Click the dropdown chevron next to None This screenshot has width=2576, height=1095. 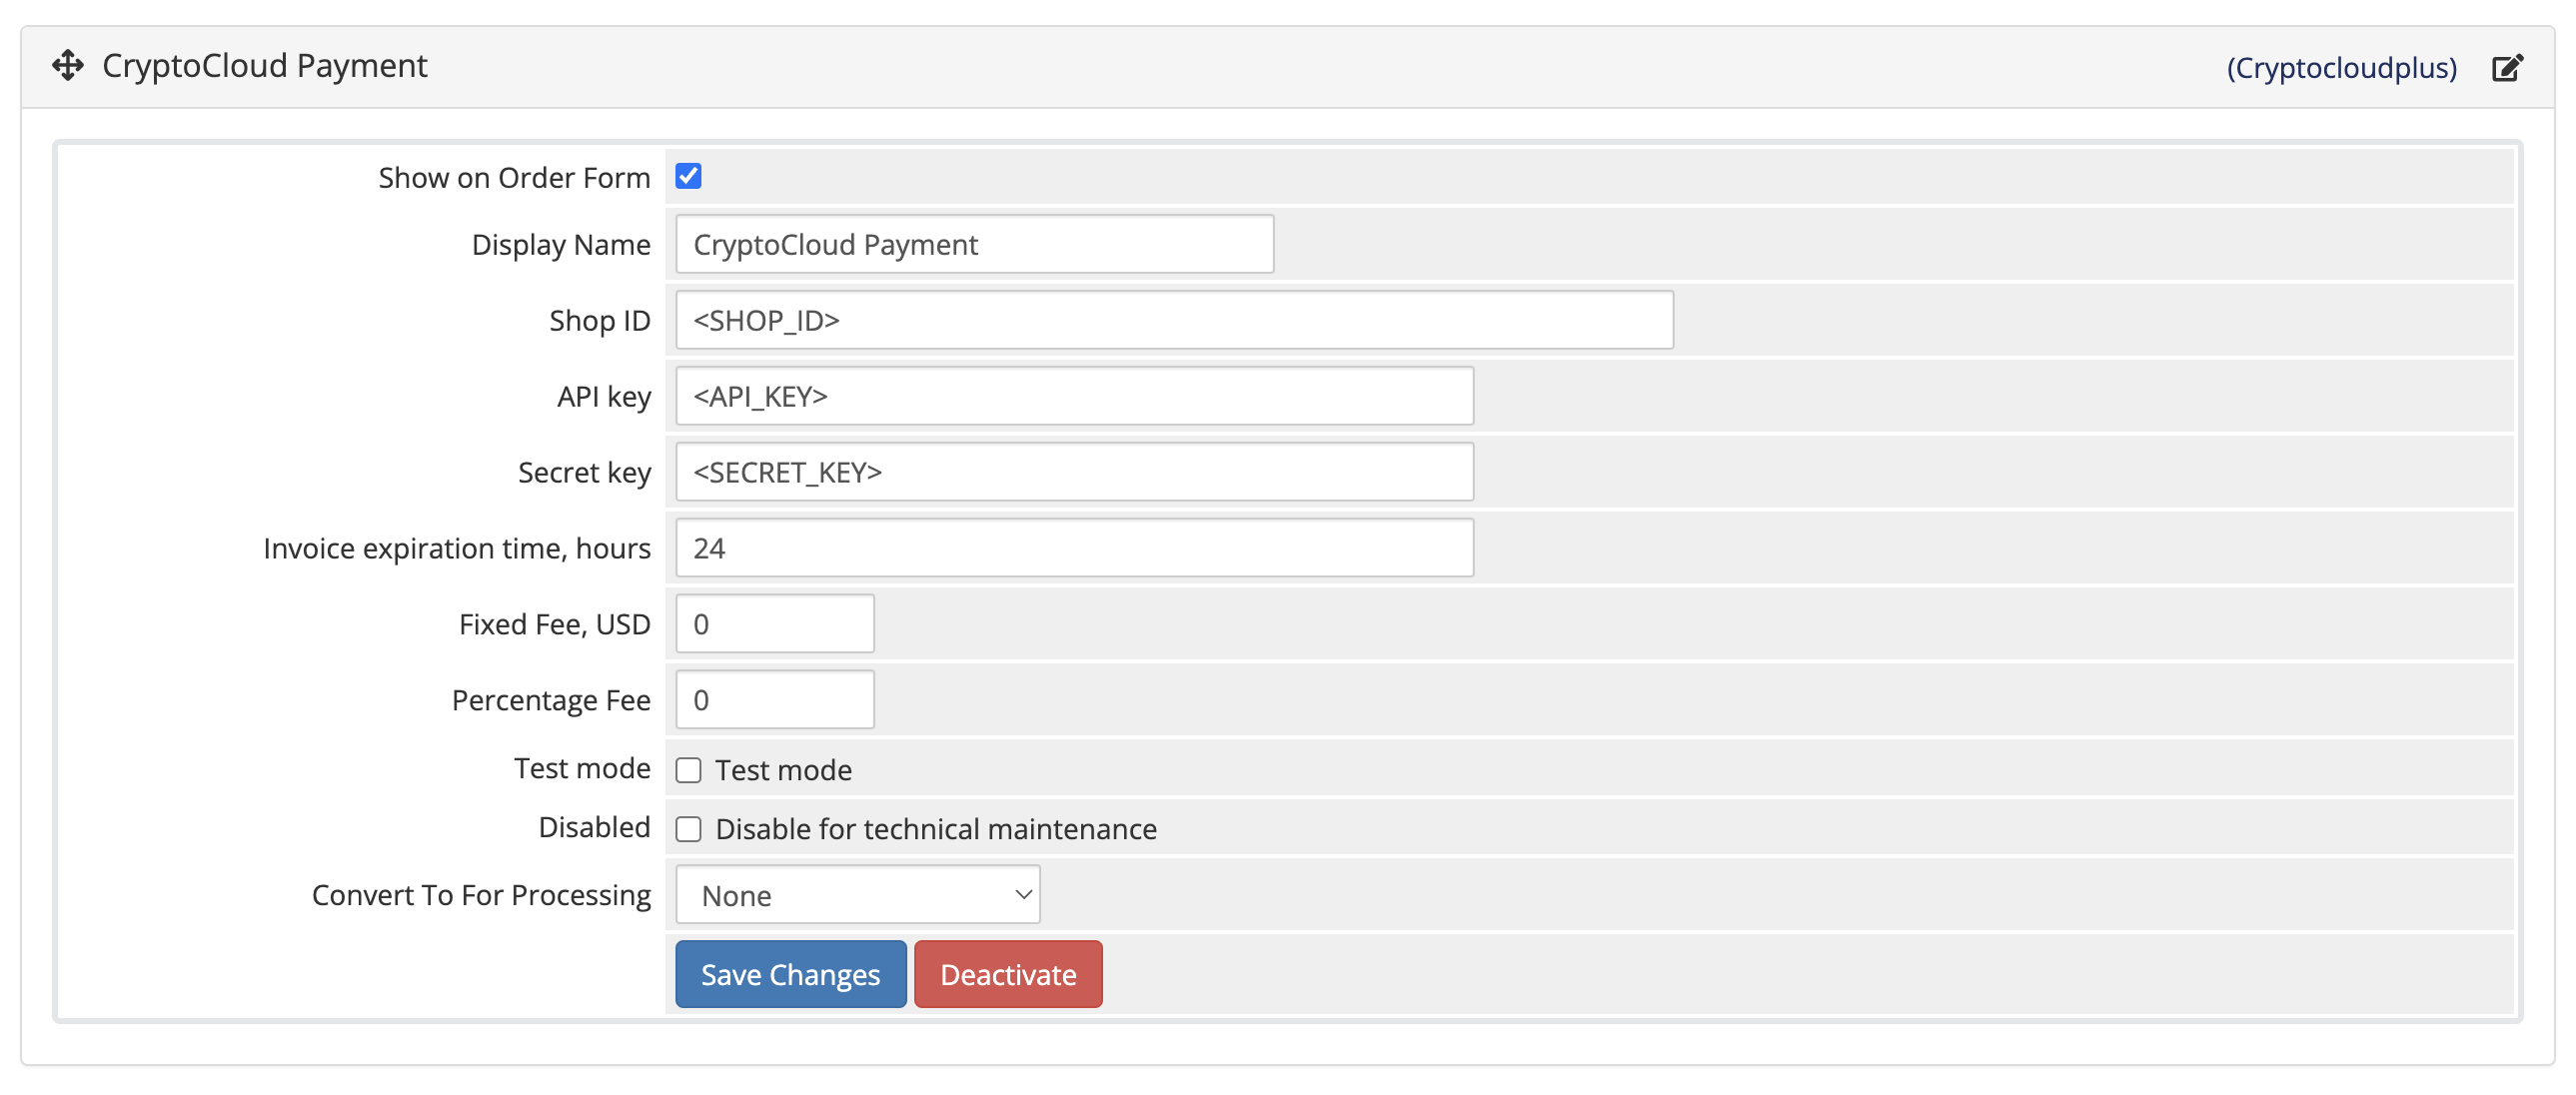tap(1022, 895)
